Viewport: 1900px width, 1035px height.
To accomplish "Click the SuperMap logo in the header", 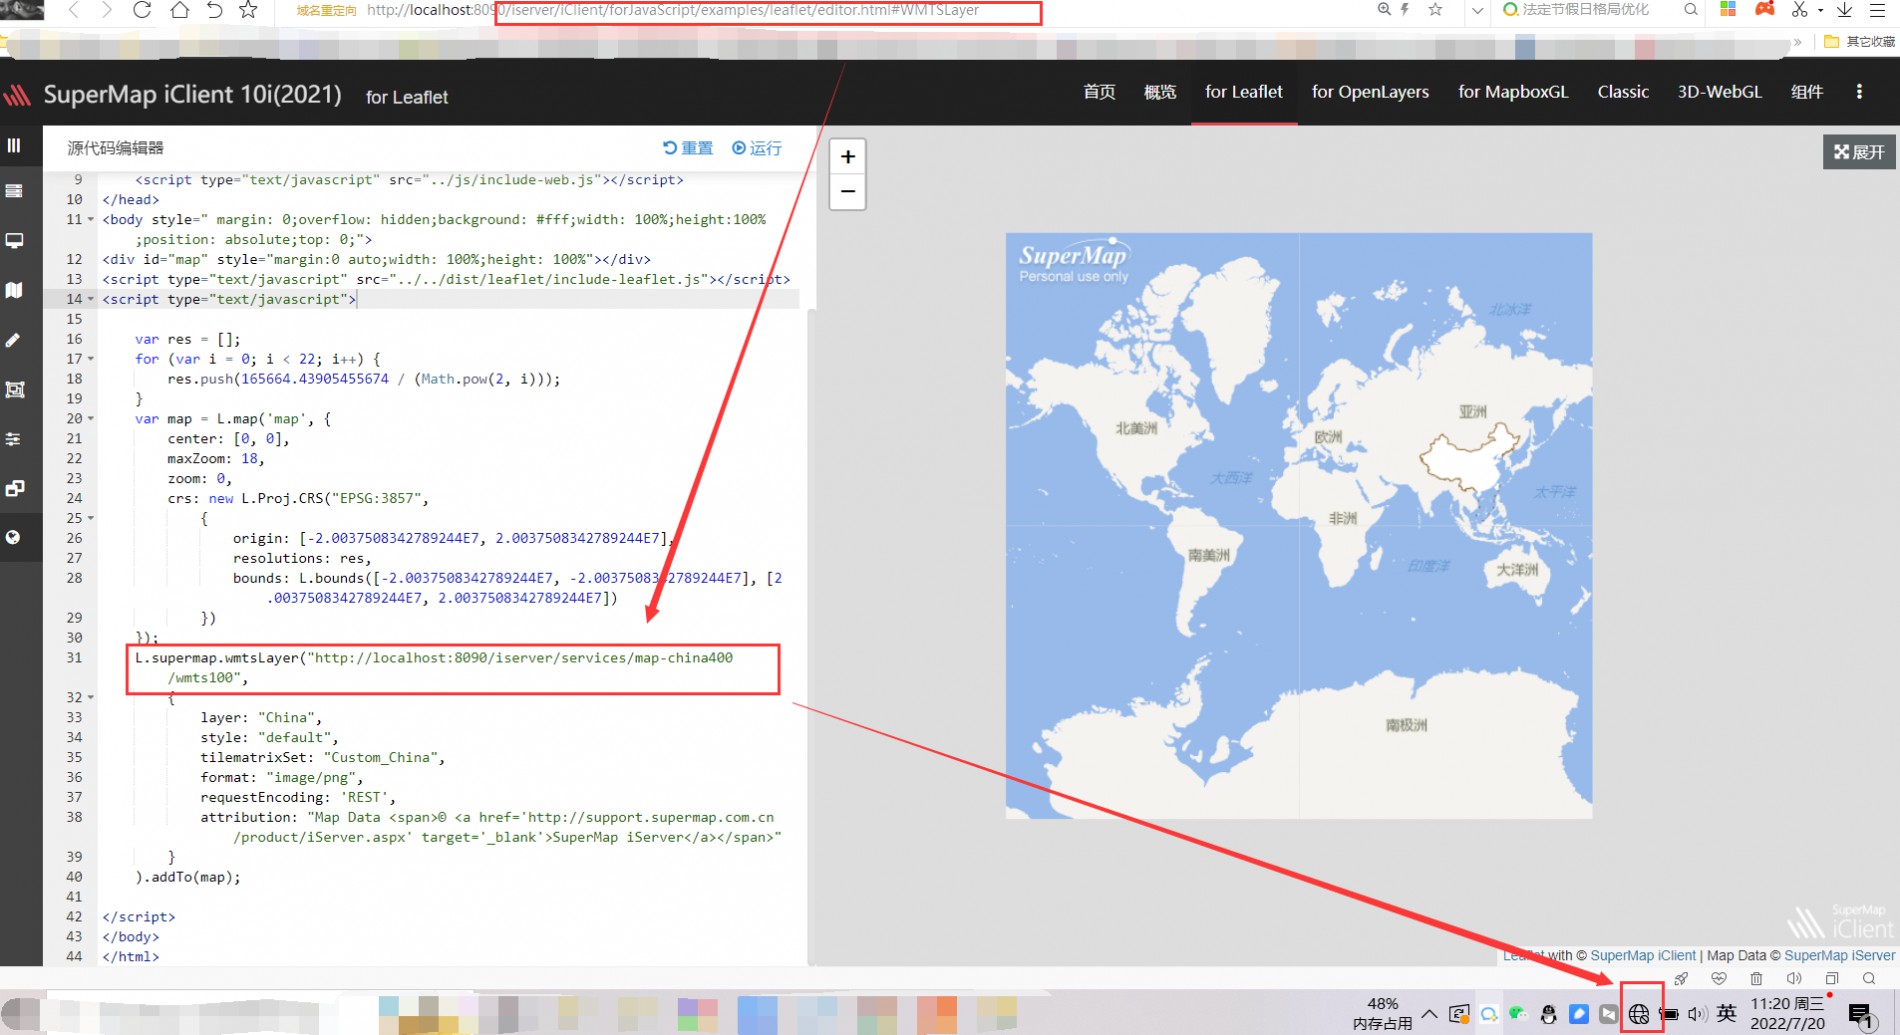I will (17, 95).
